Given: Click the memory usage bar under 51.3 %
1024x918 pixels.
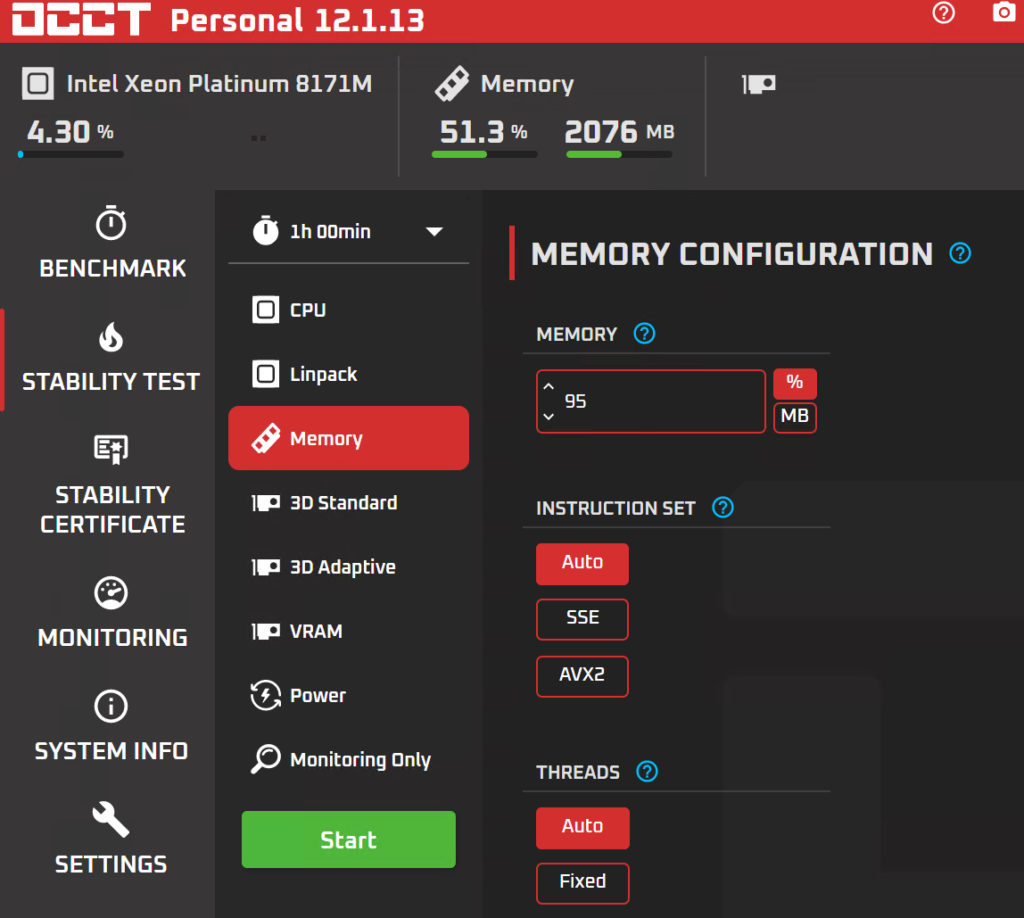Looking at the screenshot, I should pos(485,155).
